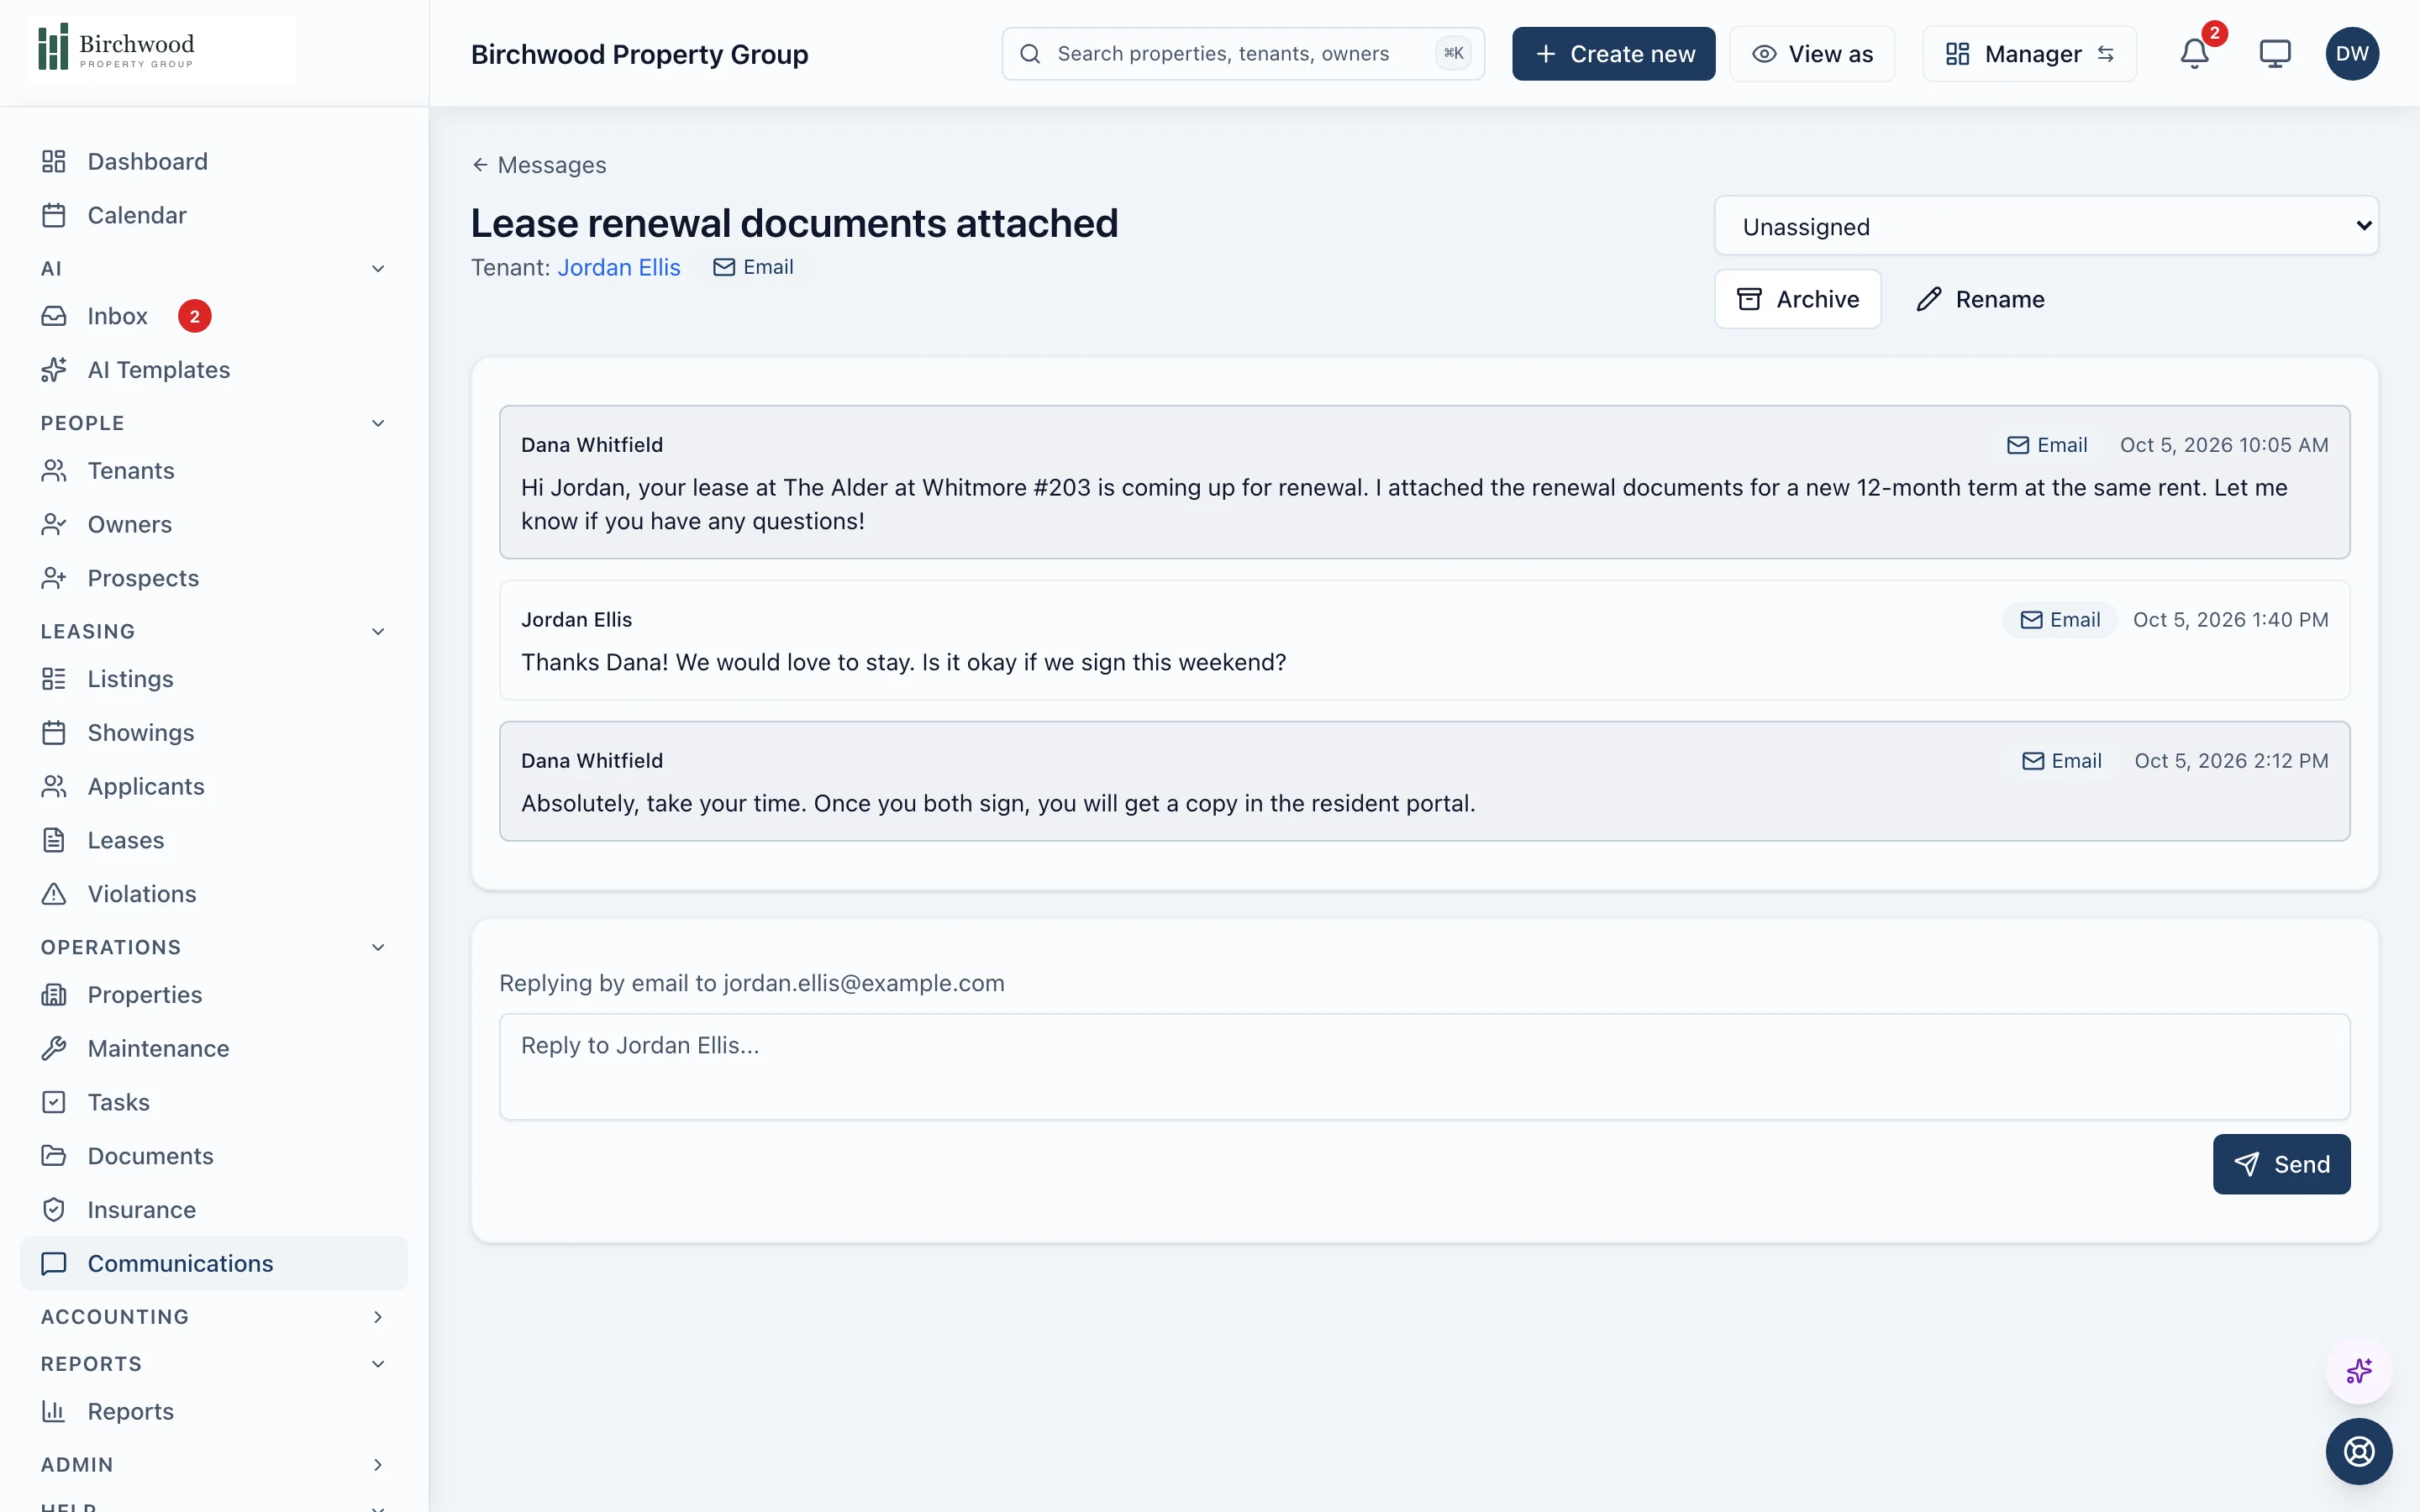
Task: Go to Prospects page
Action: (x=214, y=578)
